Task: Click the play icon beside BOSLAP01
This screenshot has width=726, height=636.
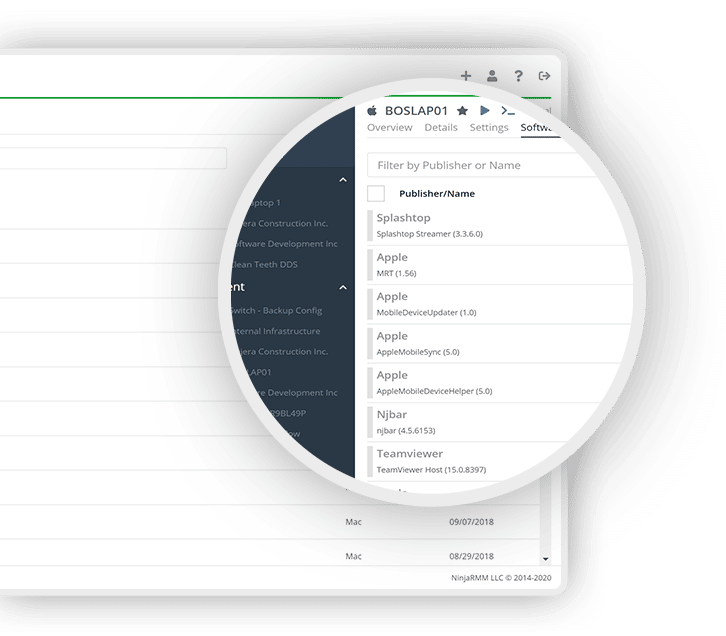Action: click(485, 110)
